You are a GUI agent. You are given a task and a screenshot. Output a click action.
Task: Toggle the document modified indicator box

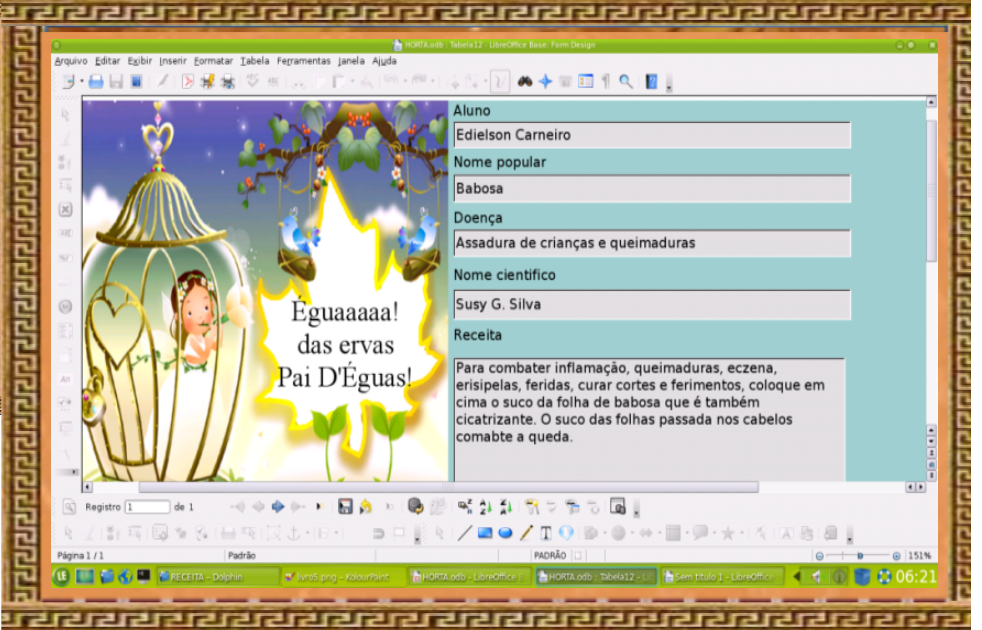pos(578,555)
